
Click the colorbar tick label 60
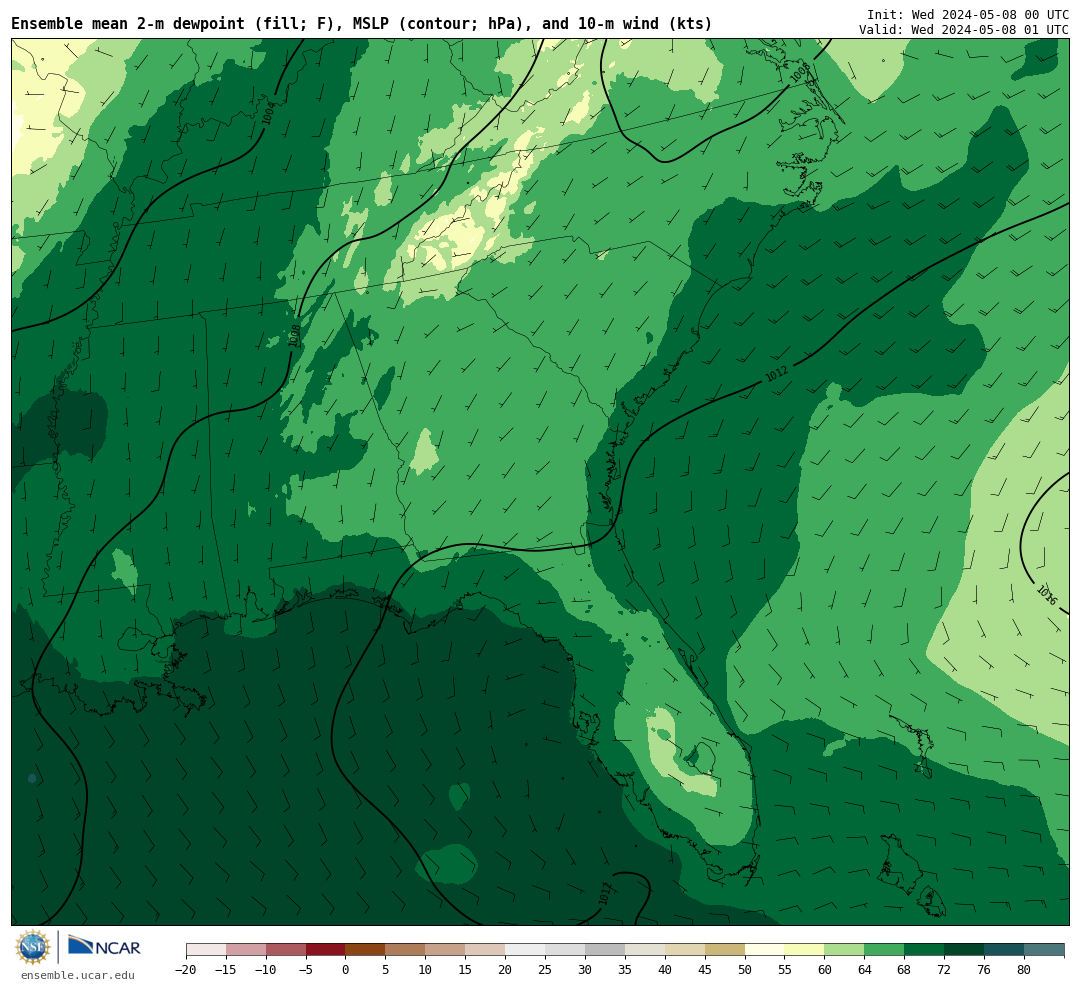[x=824, y=969]
